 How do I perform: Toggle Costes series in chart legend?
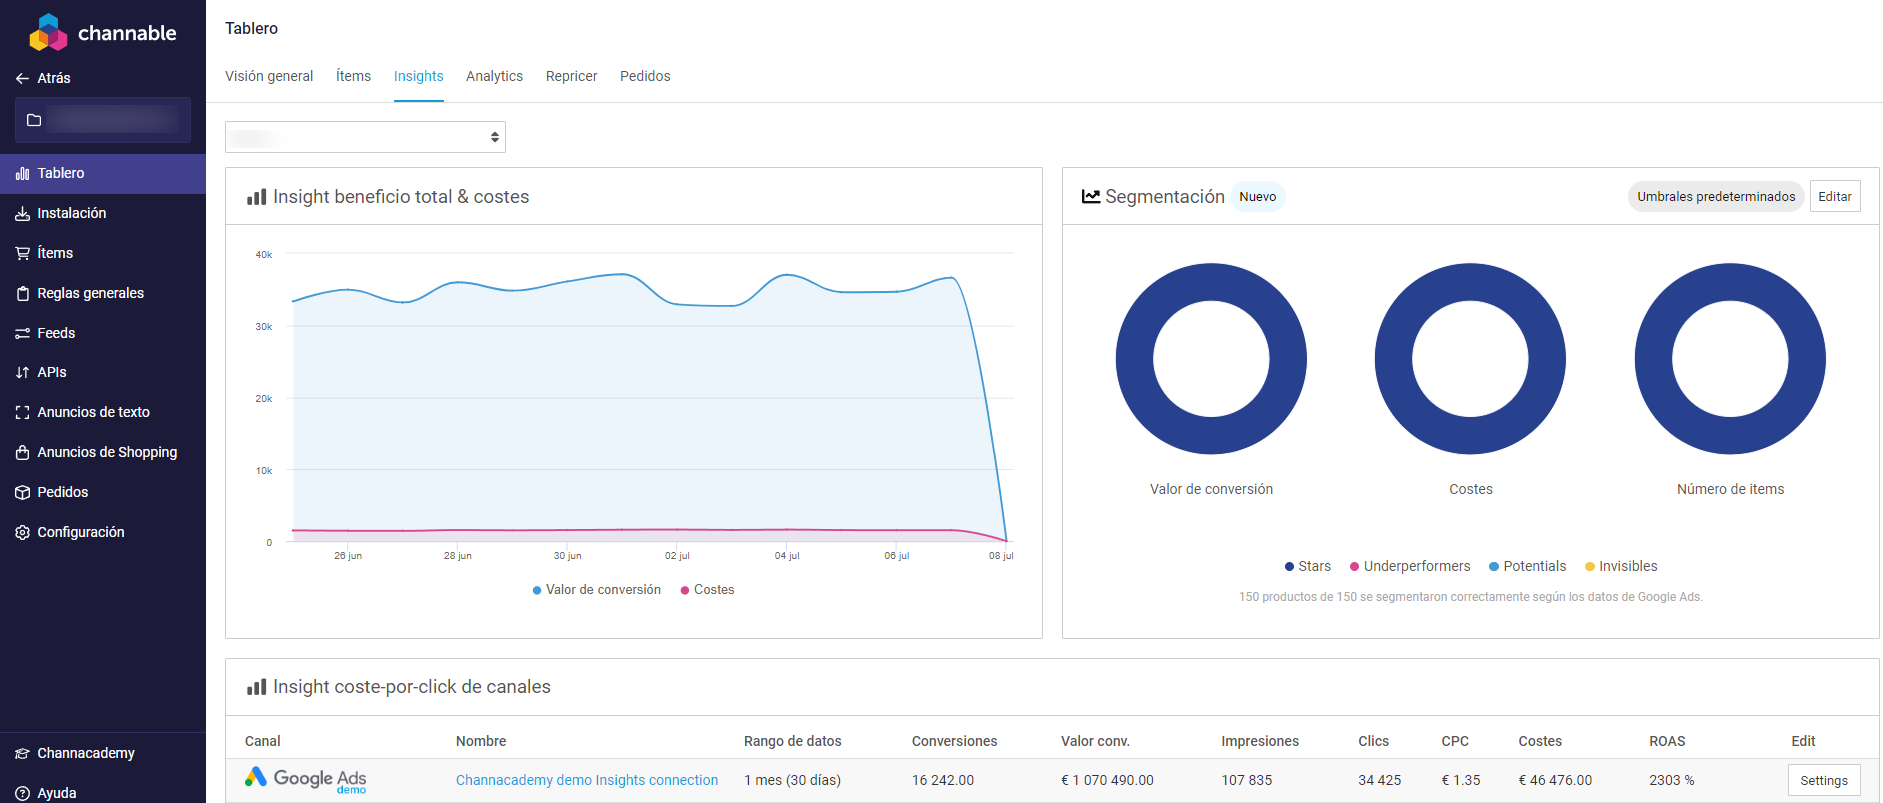[x=708, y=590]
